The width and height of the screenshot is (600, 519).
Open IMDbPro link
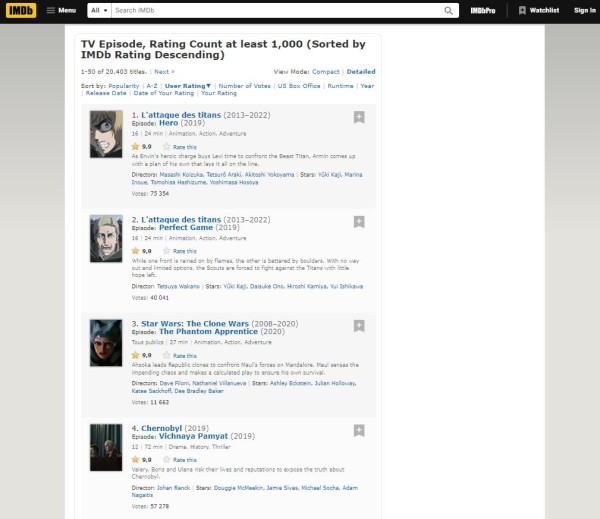point(483,11)
